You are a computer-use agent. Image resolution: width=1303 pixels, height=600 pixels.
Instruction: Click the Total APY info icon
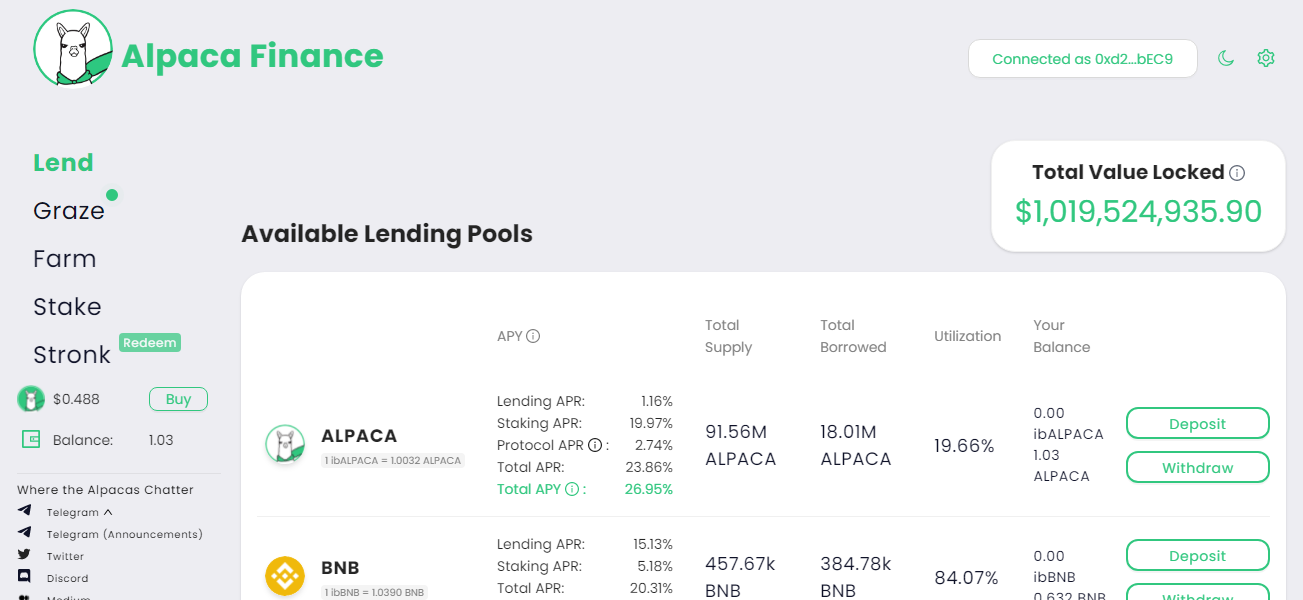(572, 489)
